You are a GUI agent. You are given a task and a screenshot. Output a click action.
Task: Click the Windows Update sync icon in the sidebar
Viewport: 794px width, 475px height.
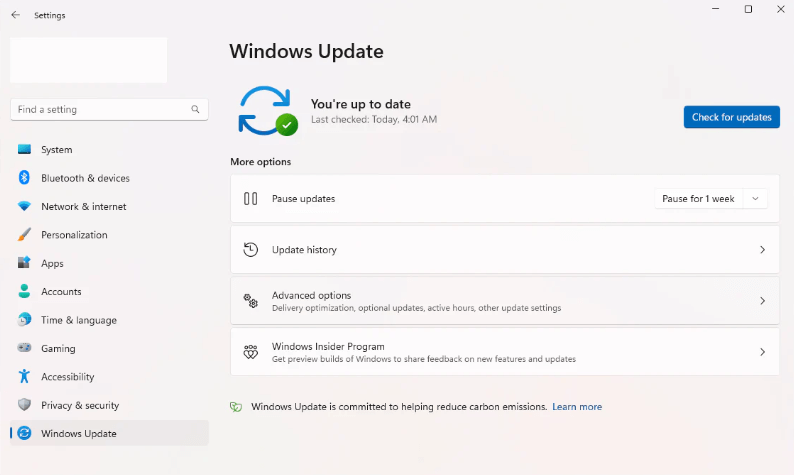[x=24, y=433]
